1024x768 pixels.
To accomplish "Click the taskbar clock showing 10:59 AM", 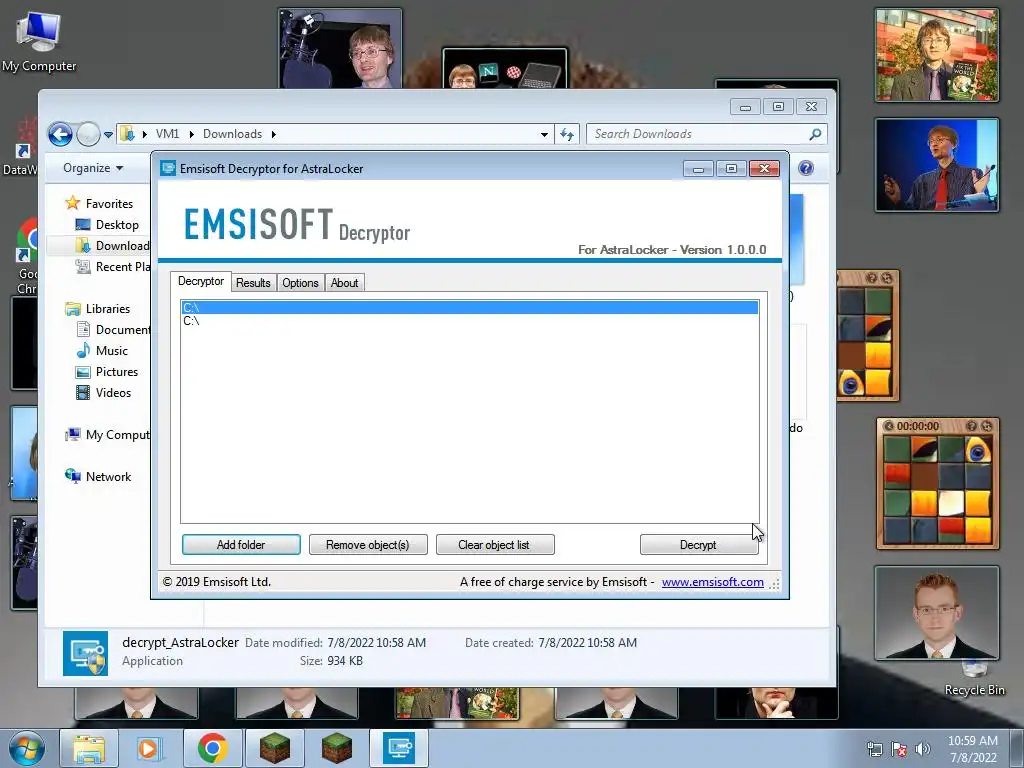I will tap(972, 749).
